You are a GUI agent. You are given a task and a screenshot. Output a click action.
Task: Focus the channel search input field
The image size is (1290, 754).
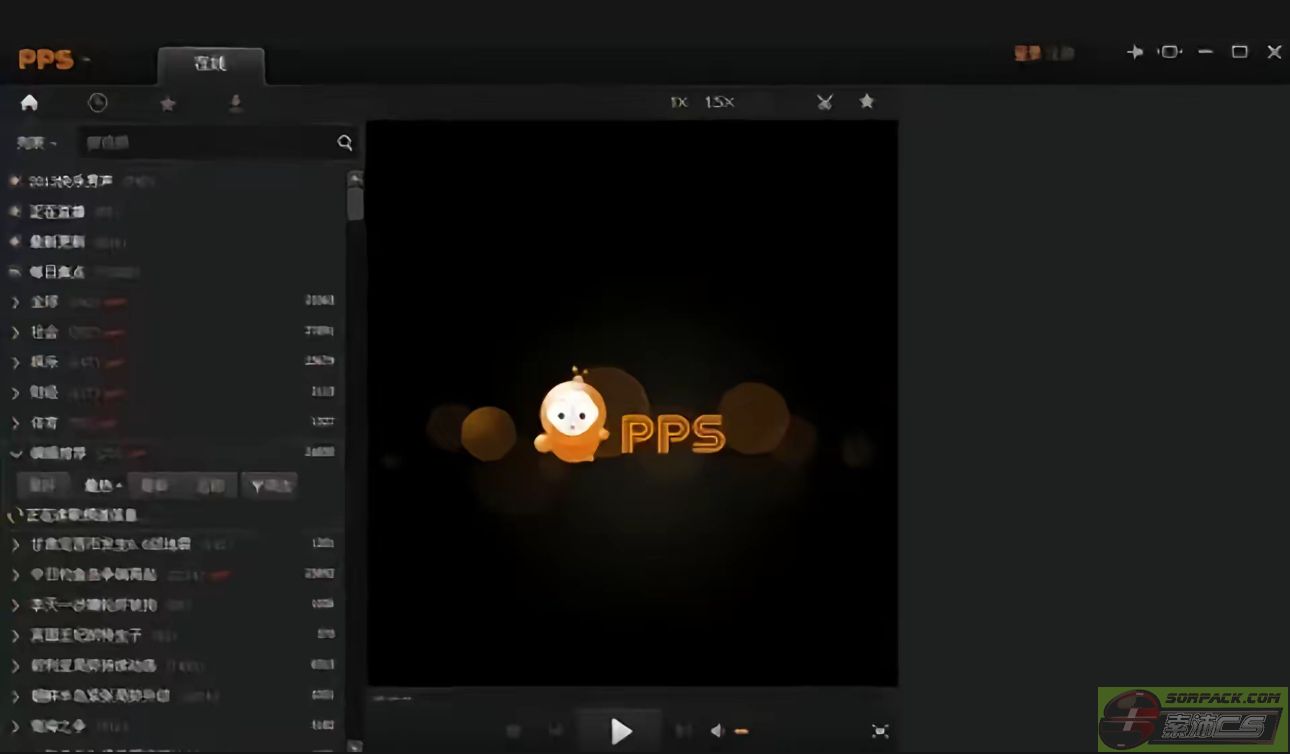[209, 142]
